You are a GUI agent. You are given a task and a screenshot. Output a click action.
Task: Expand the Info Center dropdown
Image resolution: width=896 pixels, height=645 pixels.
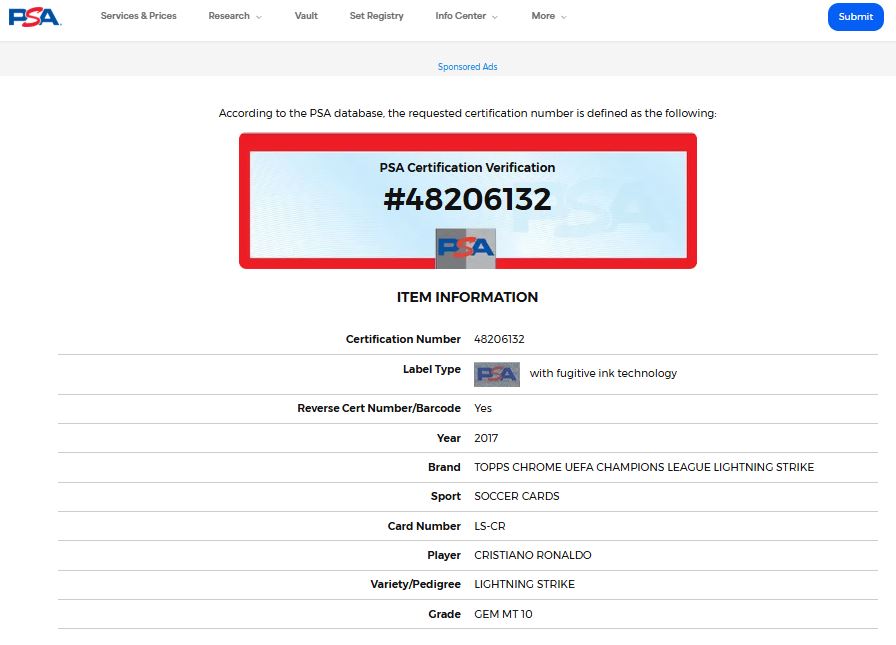(x=466, y=16)
